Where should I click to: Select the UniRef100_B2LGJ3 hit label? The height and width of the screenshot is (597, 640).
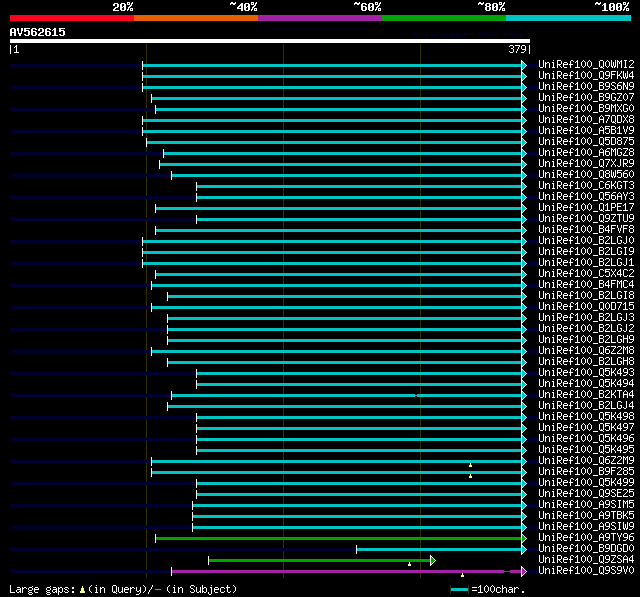point(586,318)
